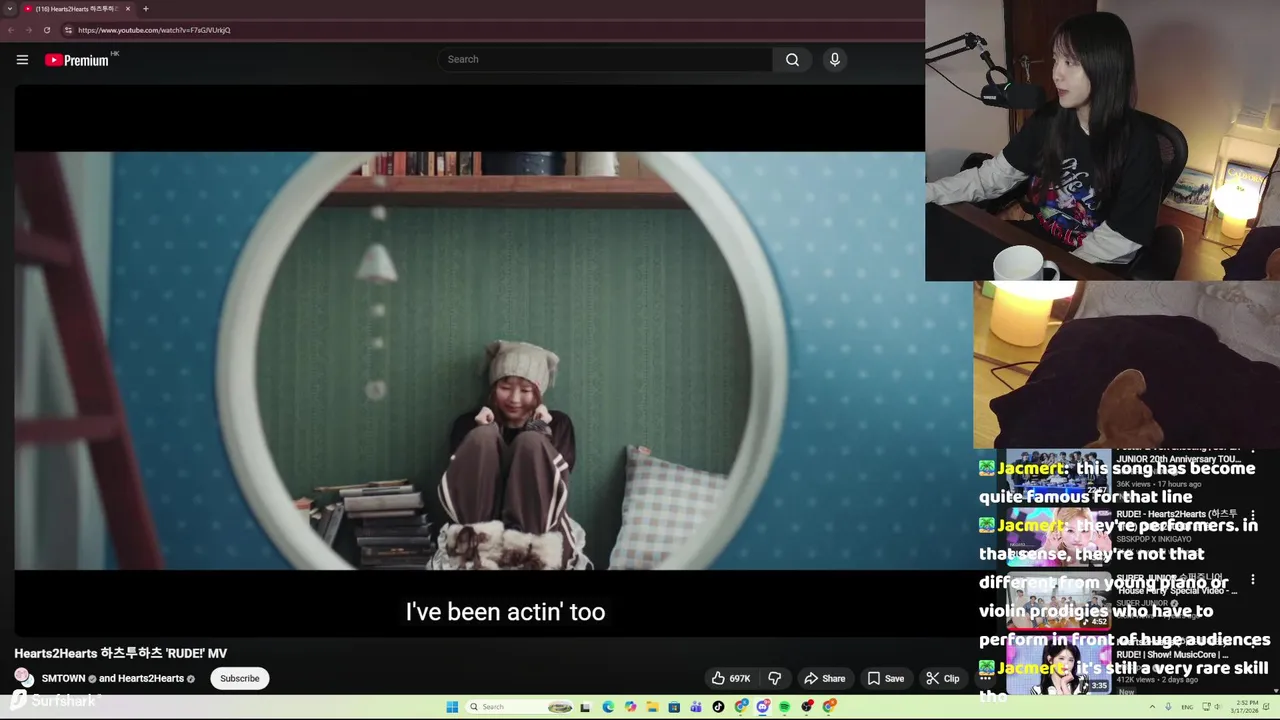
Task: Show hidden system tray icons
Action: (x=1152, y=707)
